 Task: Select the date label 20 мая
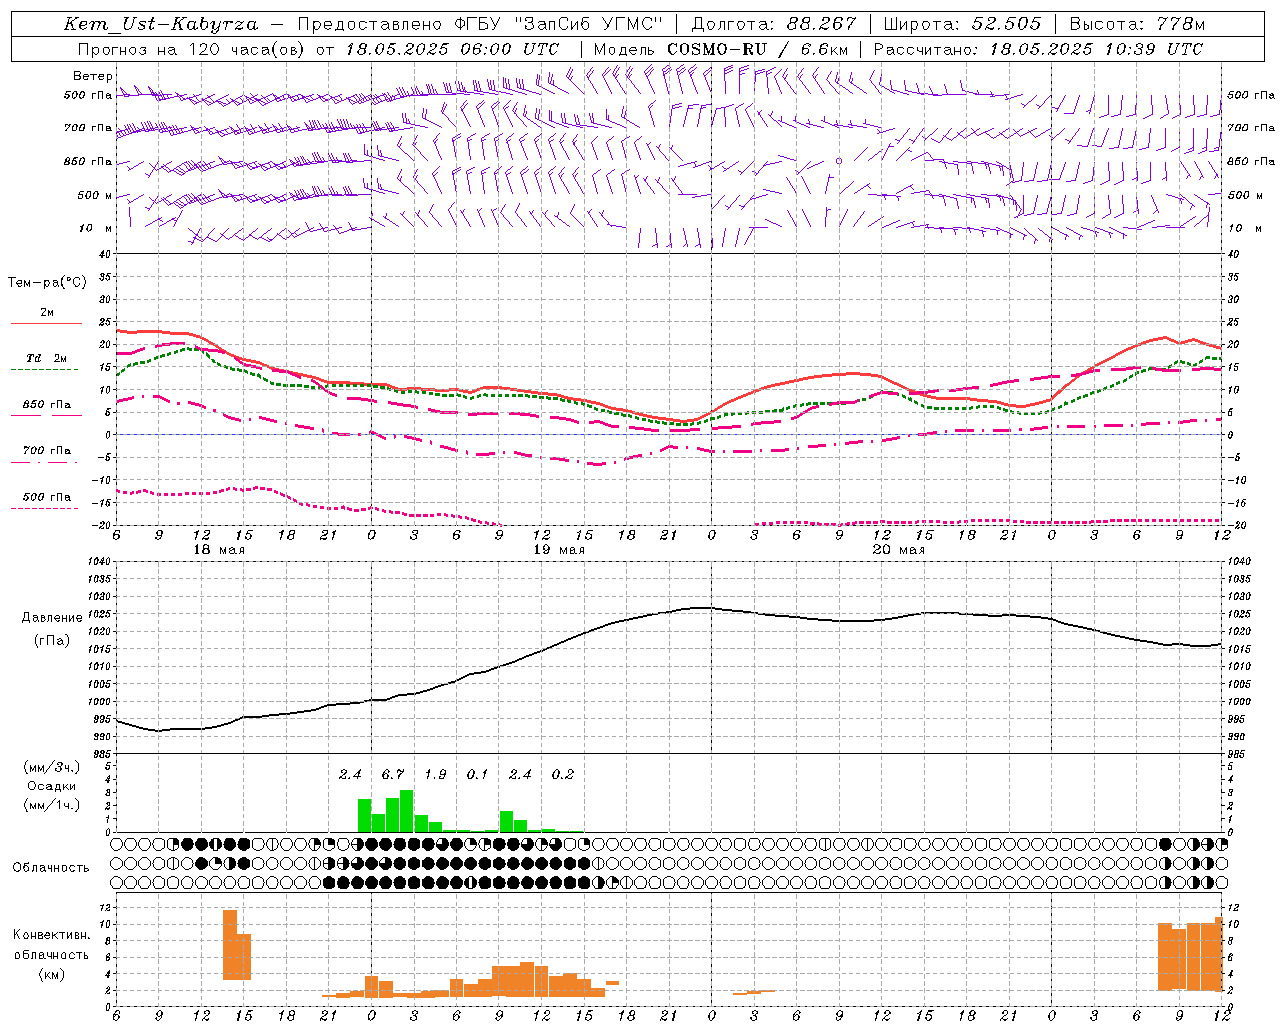(898, 550)
